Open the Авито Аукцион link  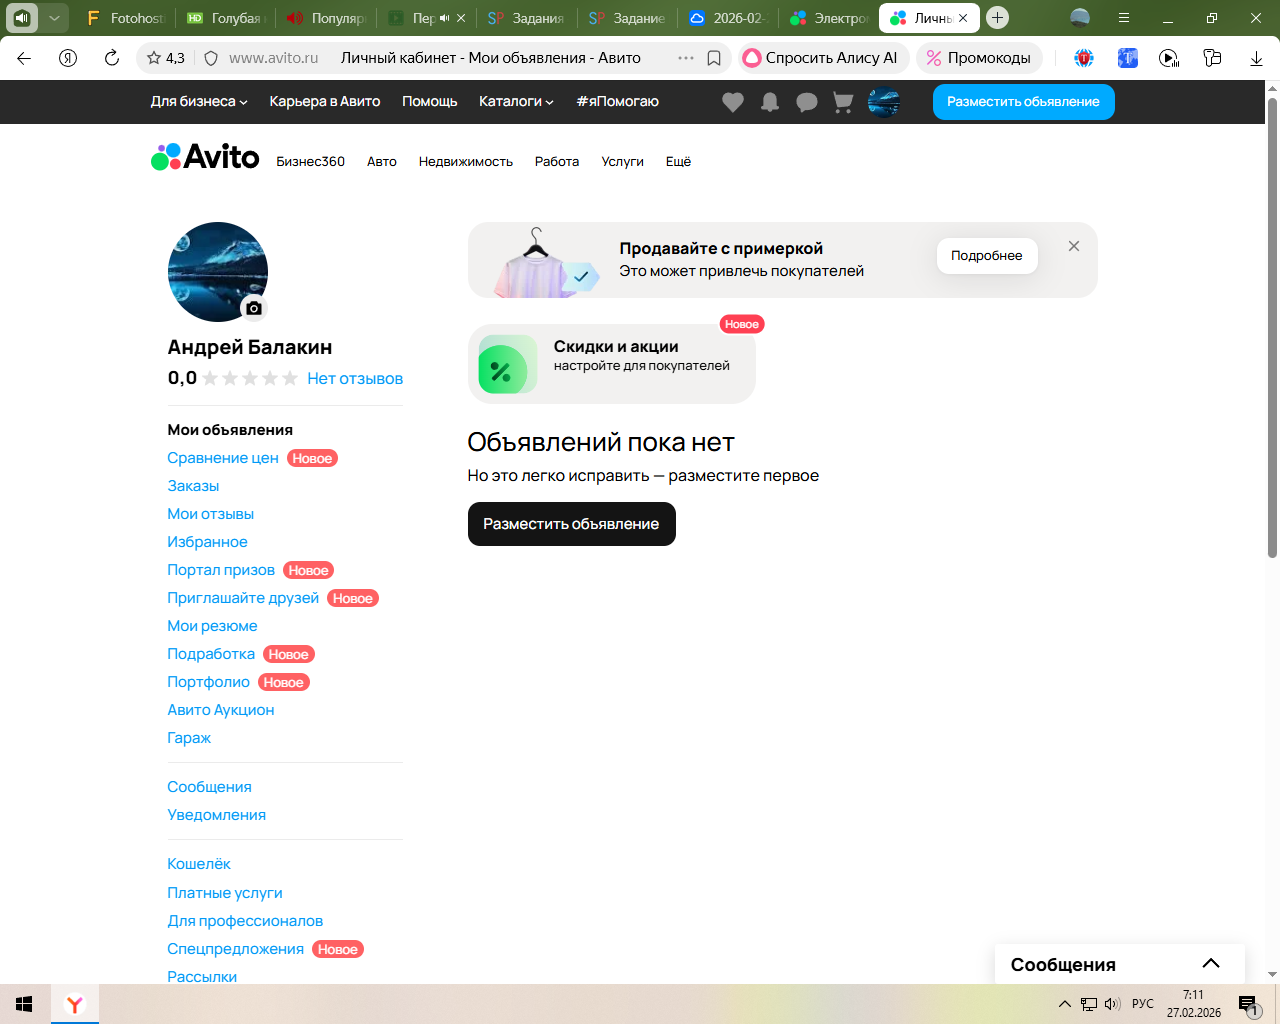221,710
